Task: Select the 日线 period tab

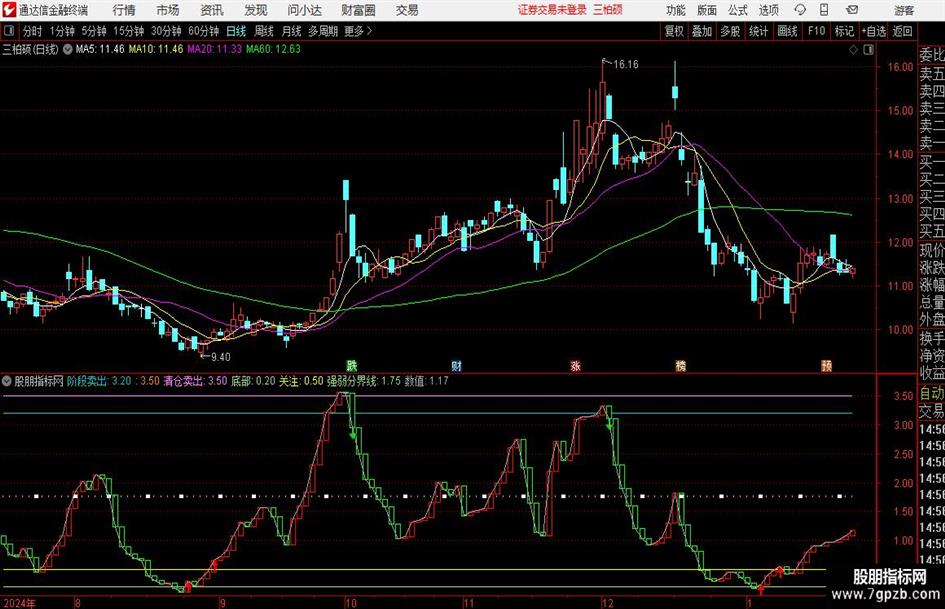Action: (236, 31)
